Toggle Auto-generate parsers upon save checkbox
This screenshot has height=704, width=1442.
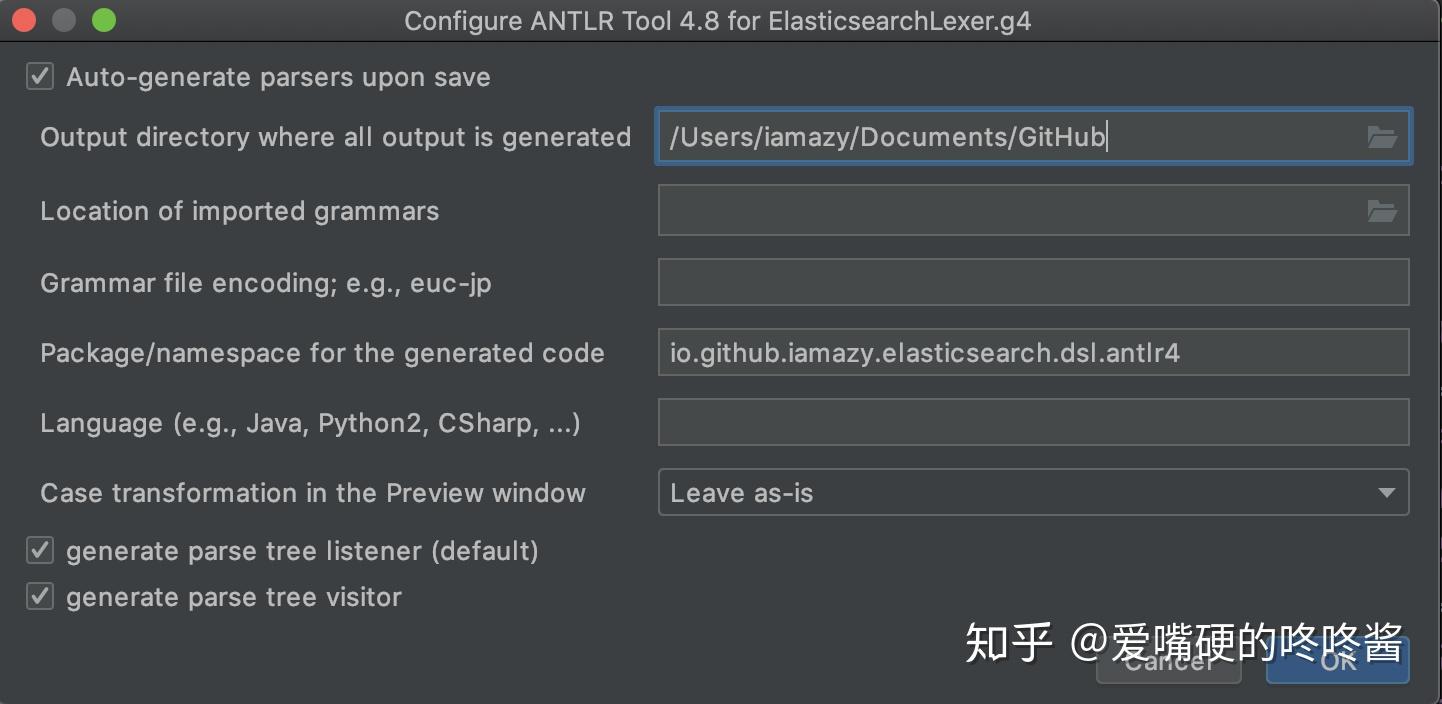click(x=40, y=77)
